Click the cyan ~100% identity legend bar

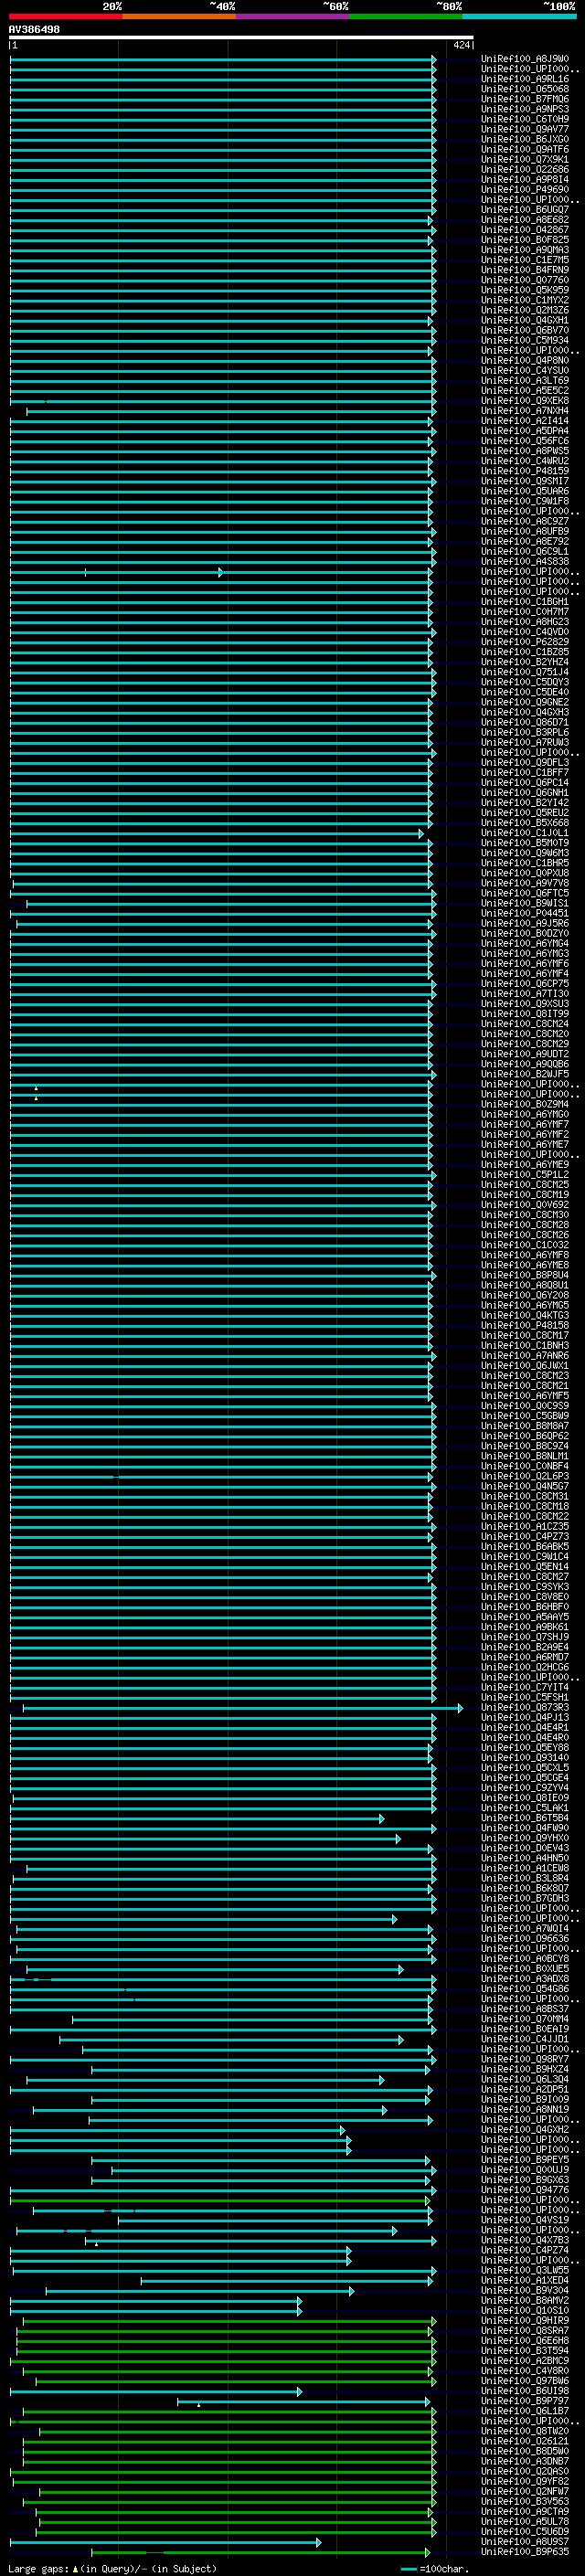520,16
